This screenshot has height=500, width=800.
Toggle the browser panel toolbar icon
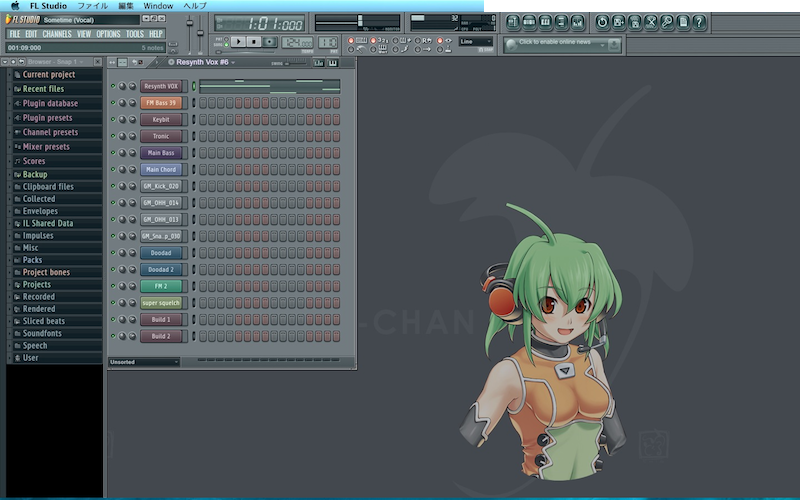coord(561,22)
